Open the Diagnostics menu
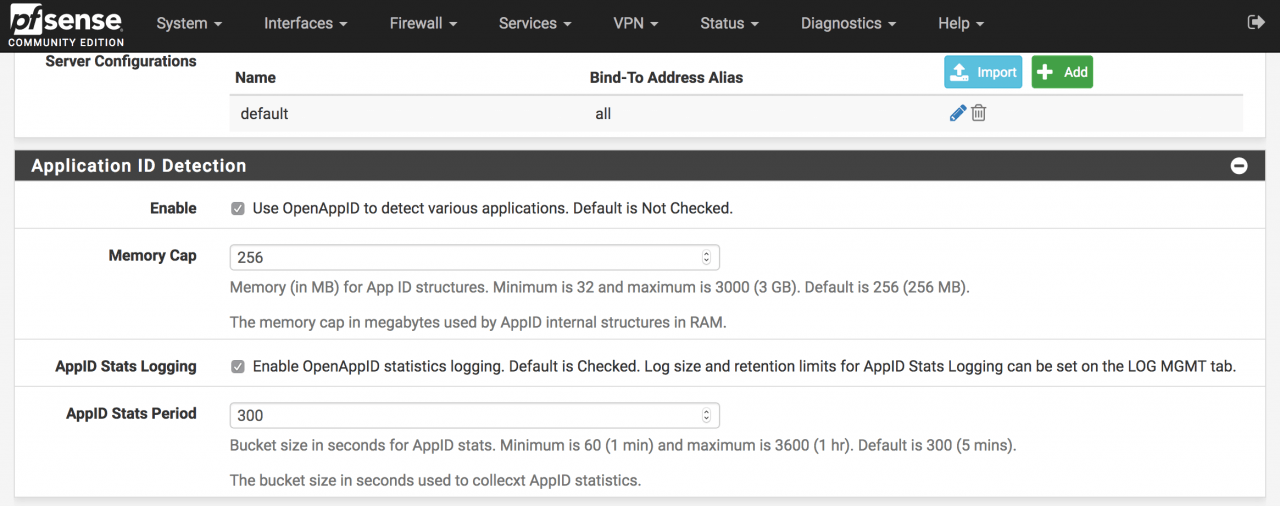The height and width of the screenshot is (506, 1280). 848,23
